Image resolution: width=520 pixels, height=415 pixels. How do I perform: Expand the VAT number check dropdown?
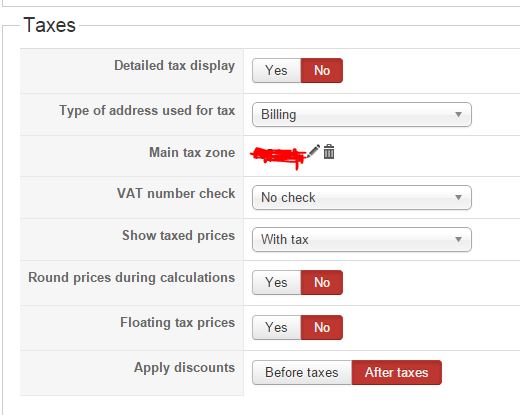coord(362,198)
